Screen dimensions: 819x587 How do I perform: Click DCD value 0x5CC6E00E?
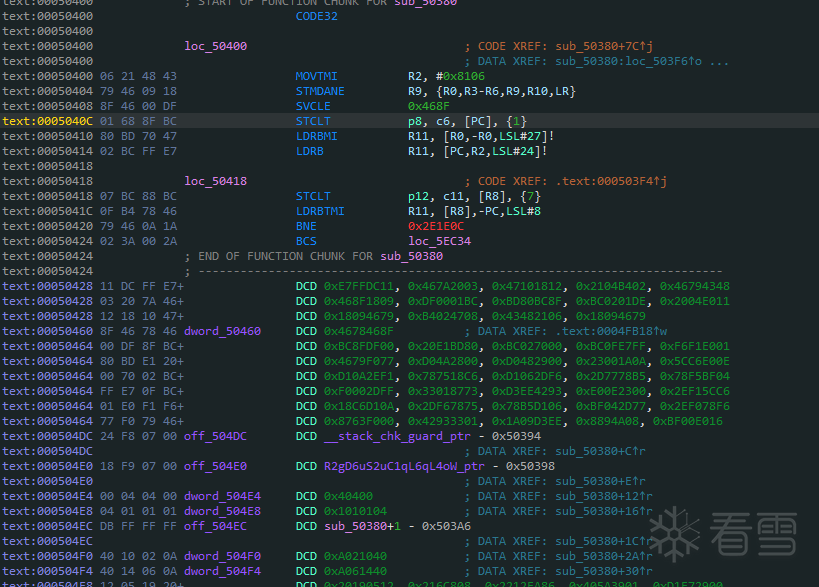[x=695, y=361]
